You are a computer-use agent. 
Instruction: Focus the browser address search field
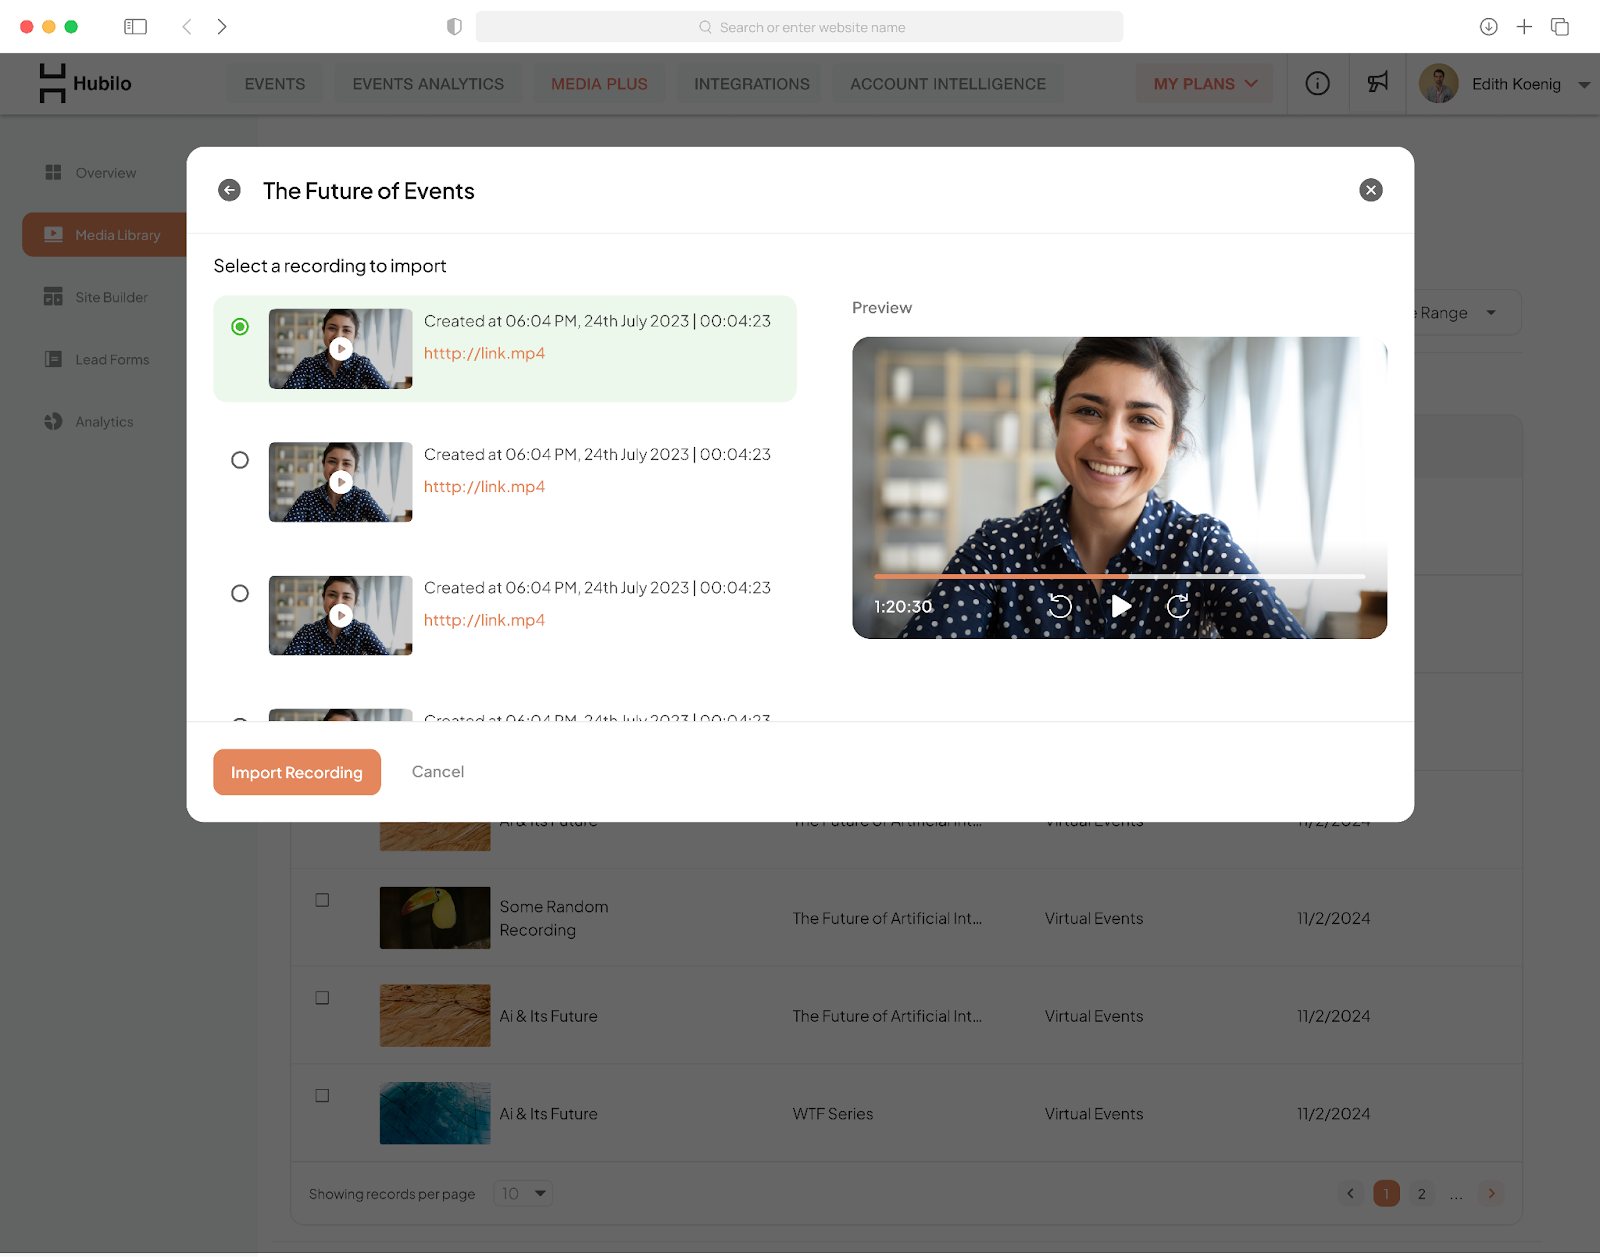tap(799, 27)
